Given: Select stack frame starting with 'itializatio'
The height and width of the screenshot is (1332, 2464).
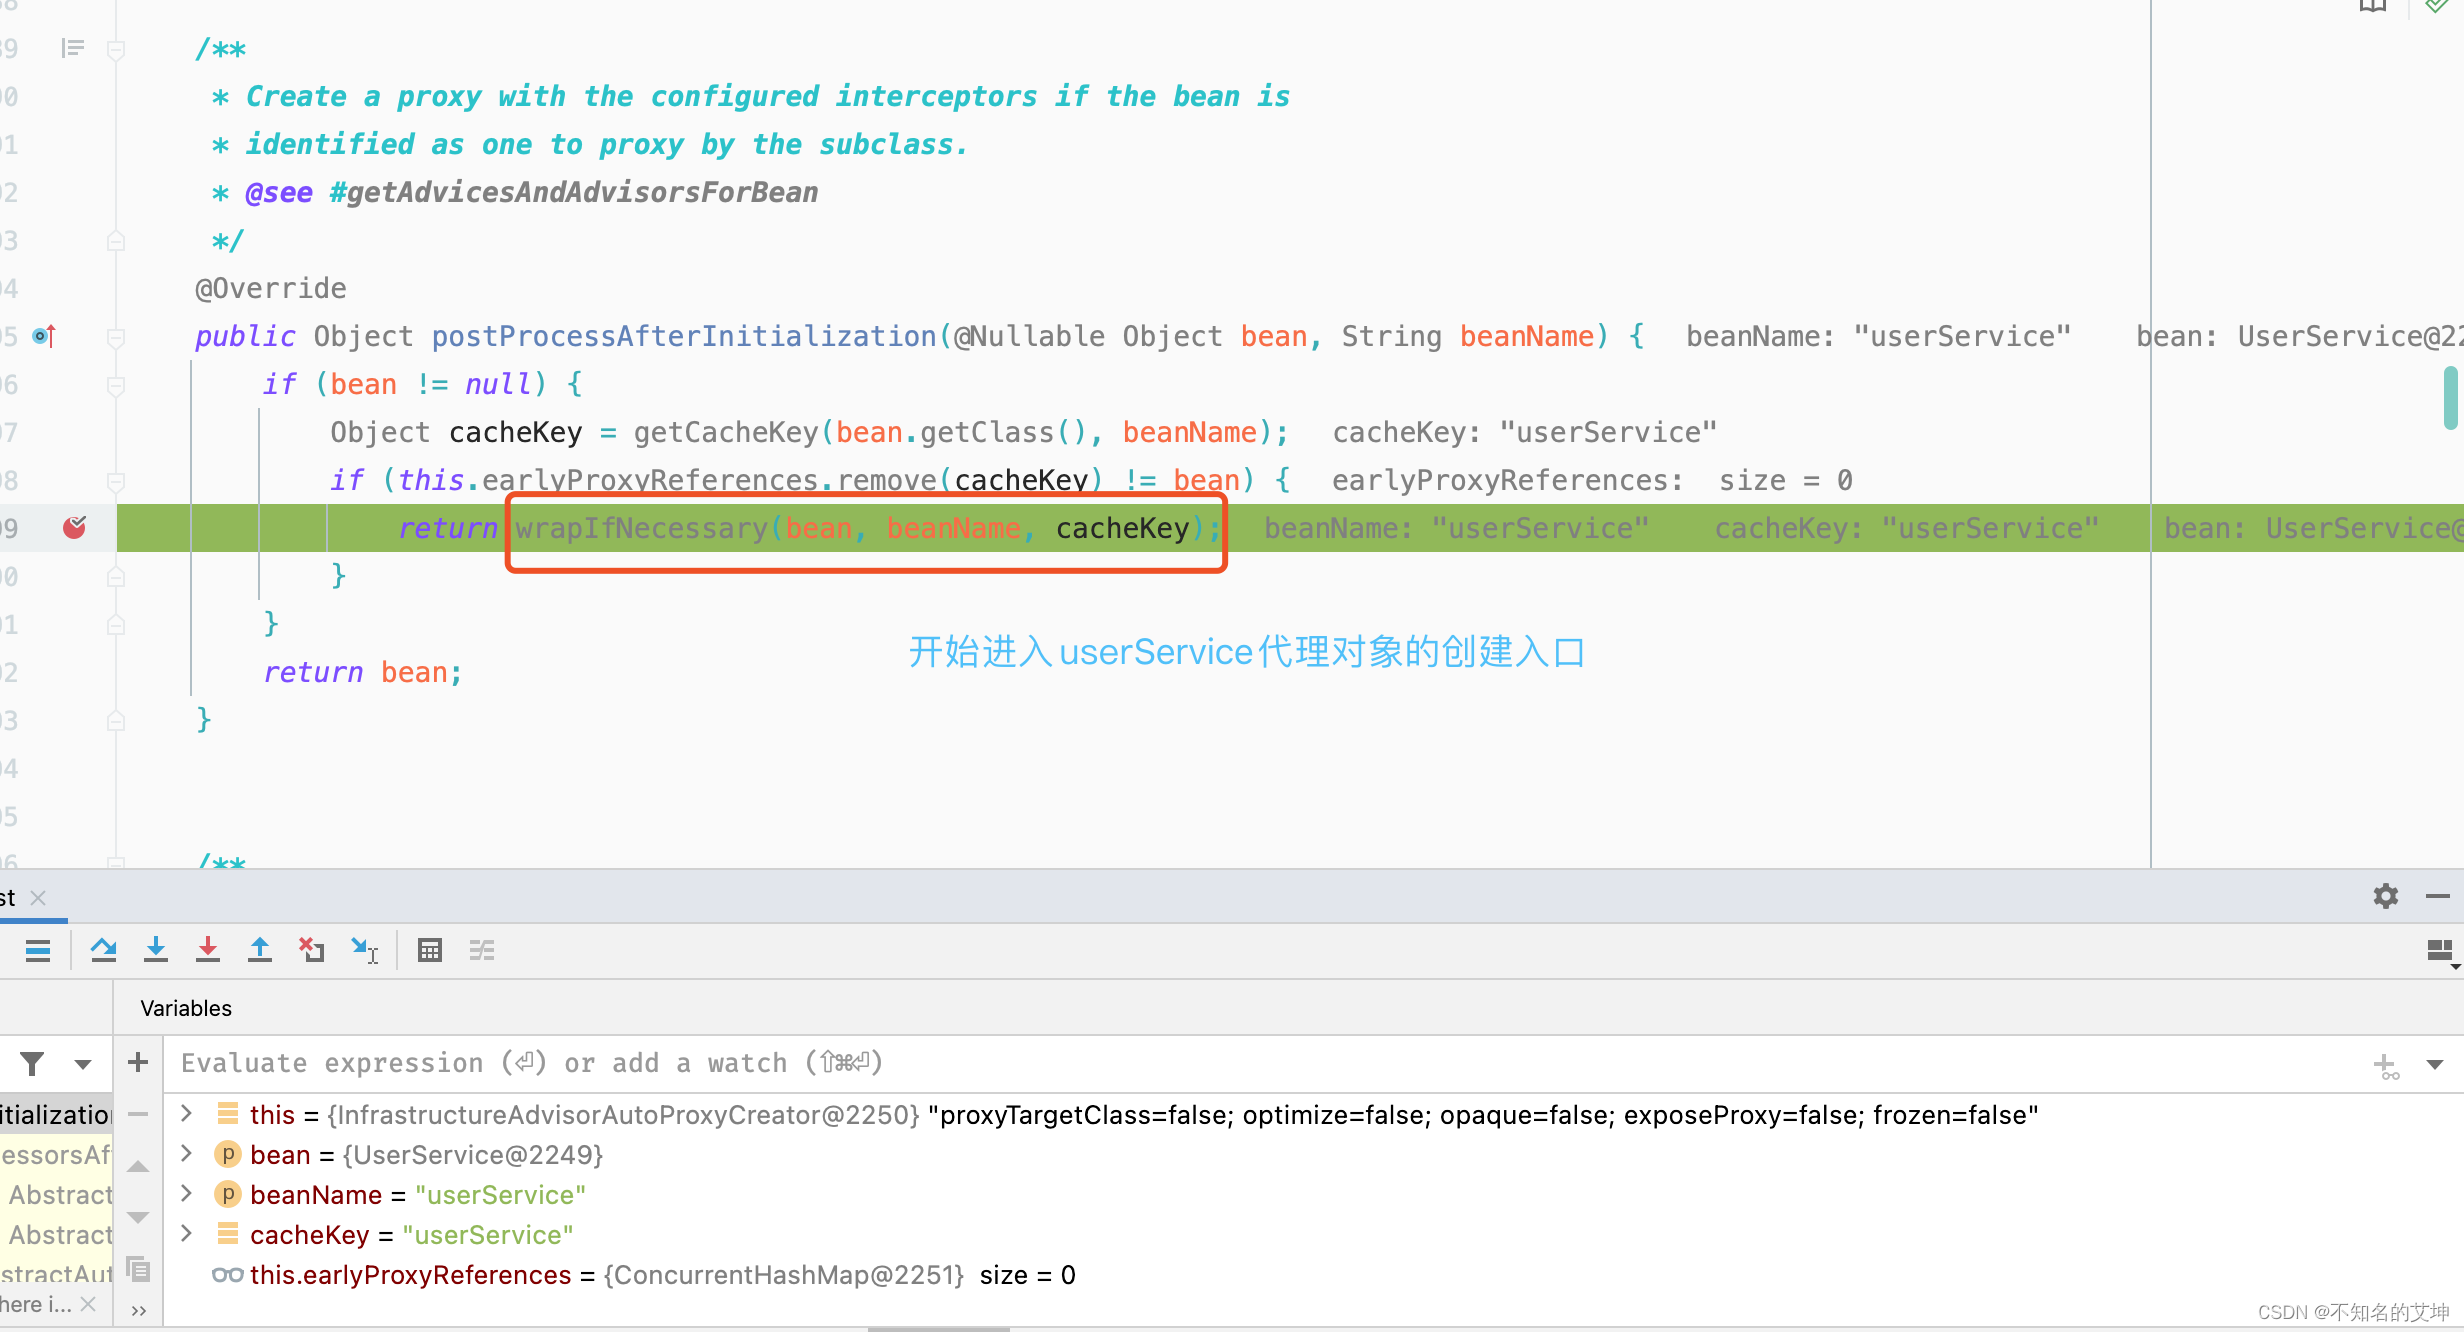Looking at the screenshot, I should [56, 1114].
